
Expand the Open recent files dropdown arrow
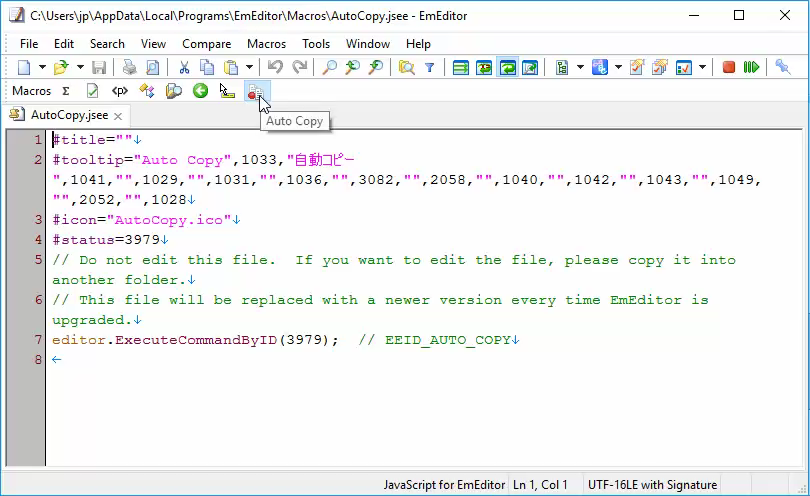80,67
